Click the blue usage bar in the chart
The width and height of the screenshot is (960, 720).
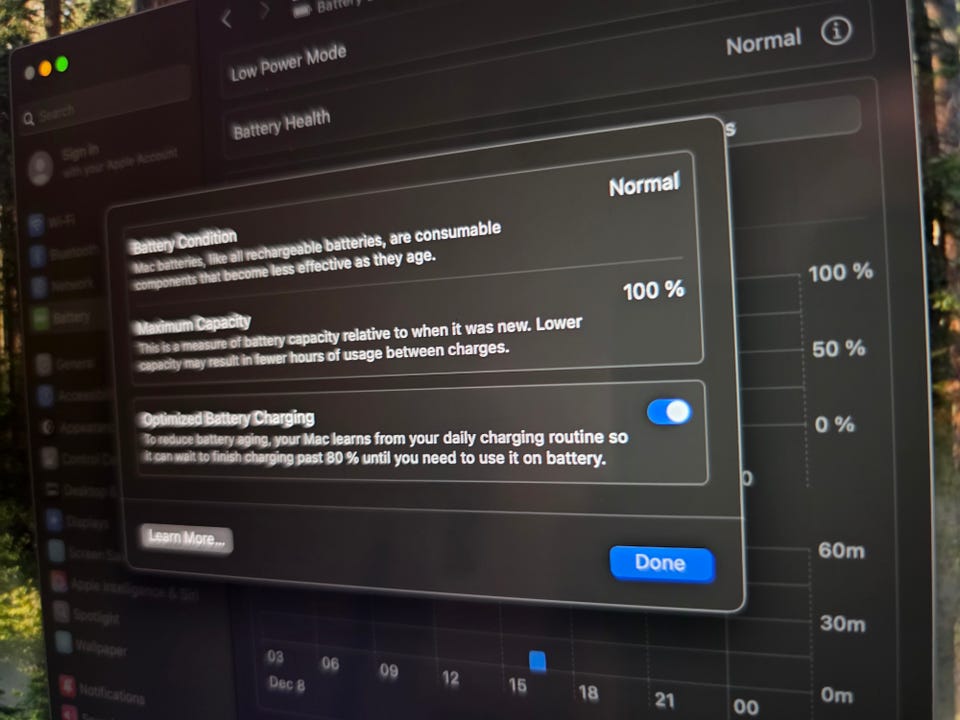pyautogui.click(x=537, y=661)
